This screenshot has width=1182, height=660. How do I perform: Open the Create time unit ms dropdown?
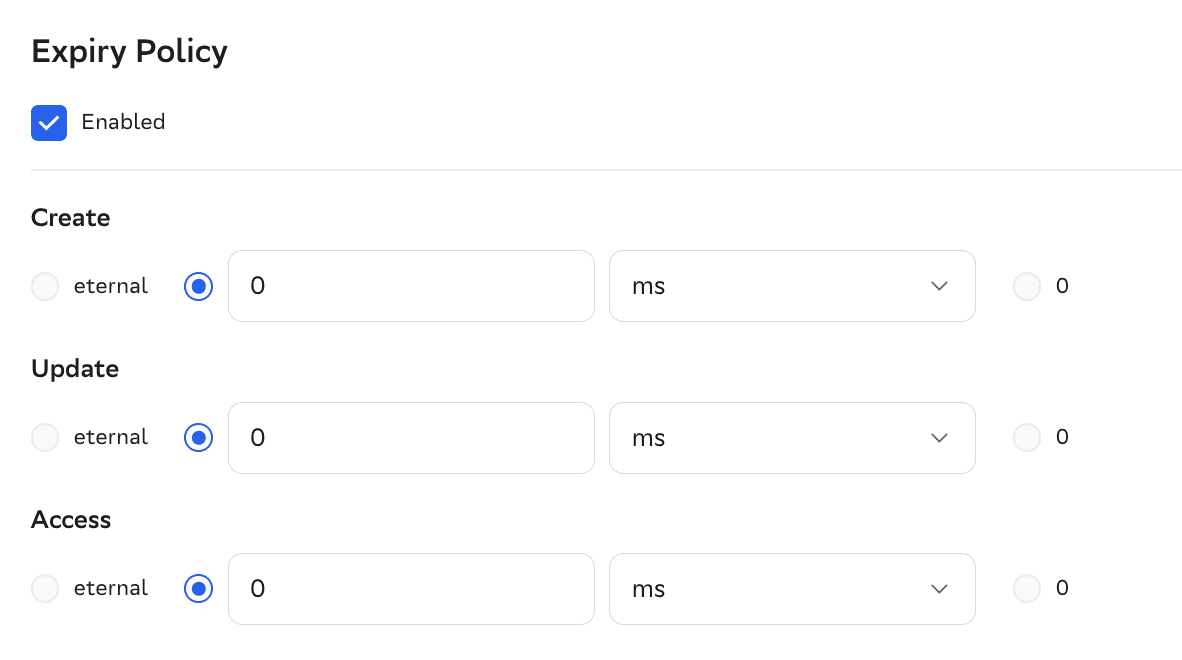[791, 286]
